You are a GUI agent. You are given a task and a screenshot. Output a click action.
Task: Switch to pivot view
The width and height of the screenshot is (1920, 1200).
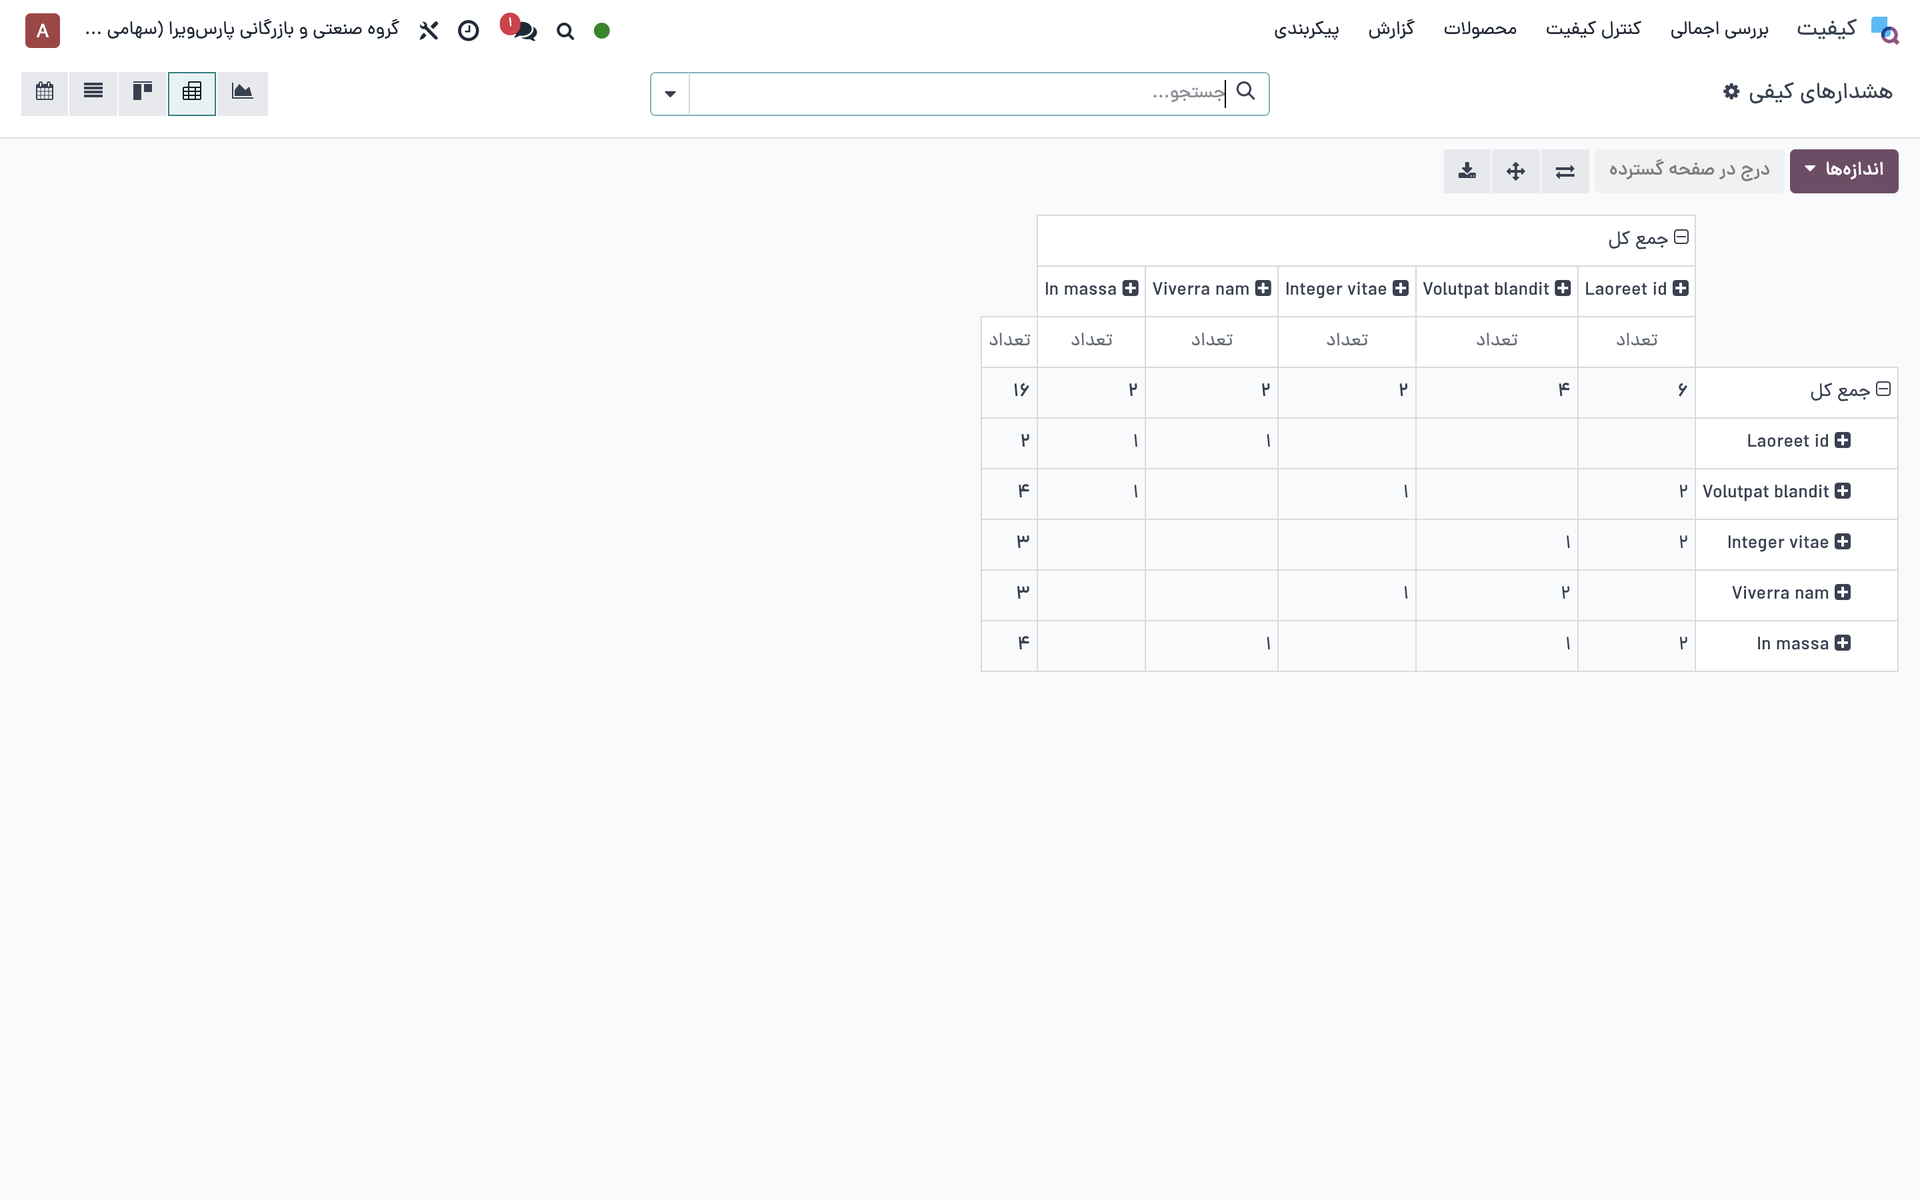[x=192, y=93]
